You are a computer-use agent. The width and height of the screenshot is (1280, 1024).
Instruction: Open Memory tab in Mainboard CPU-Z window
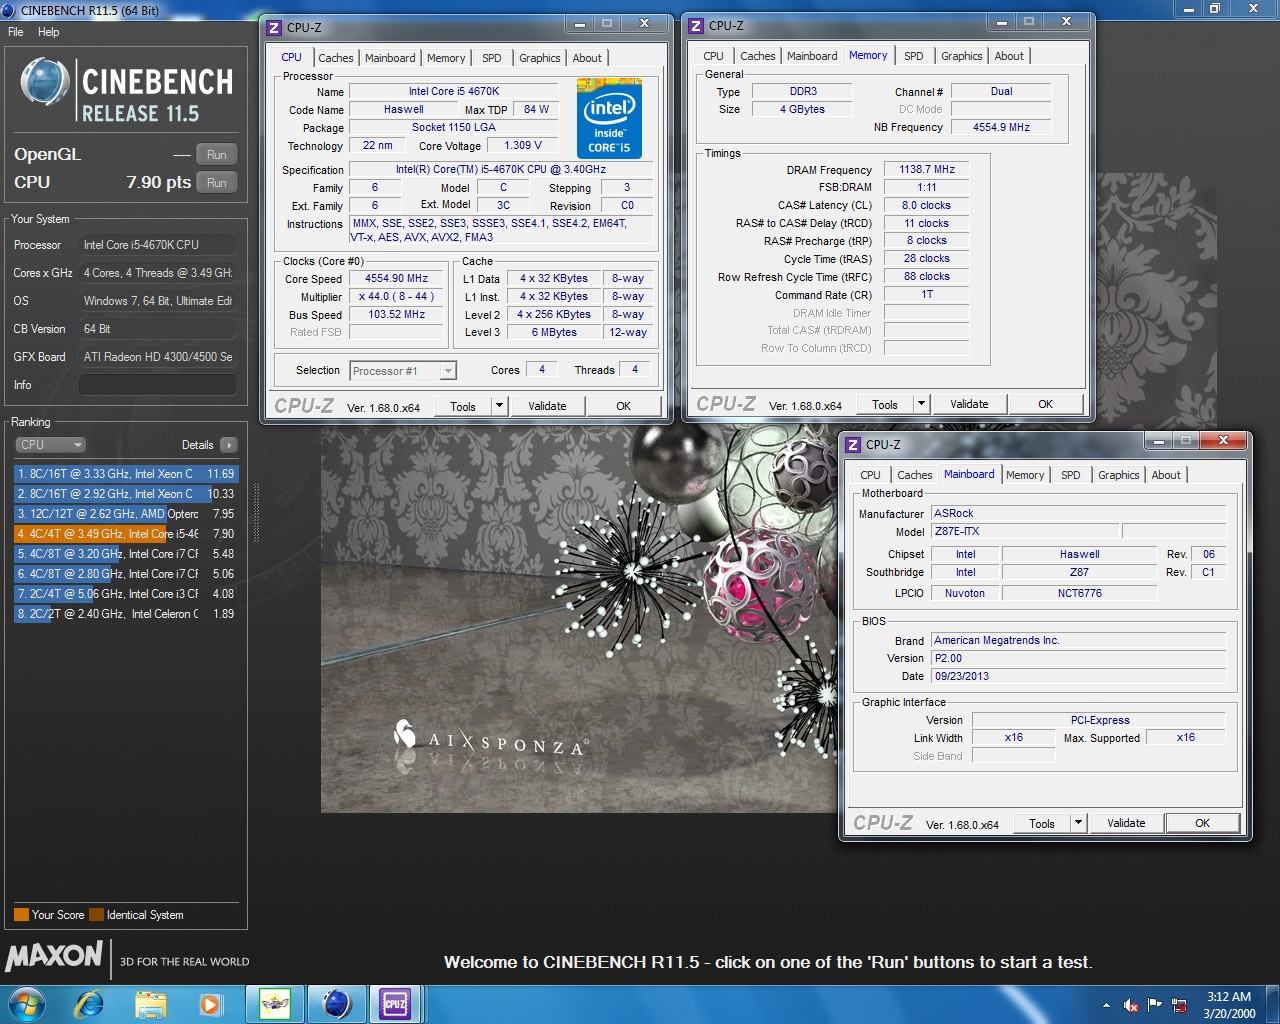(x=1025, y=475)
